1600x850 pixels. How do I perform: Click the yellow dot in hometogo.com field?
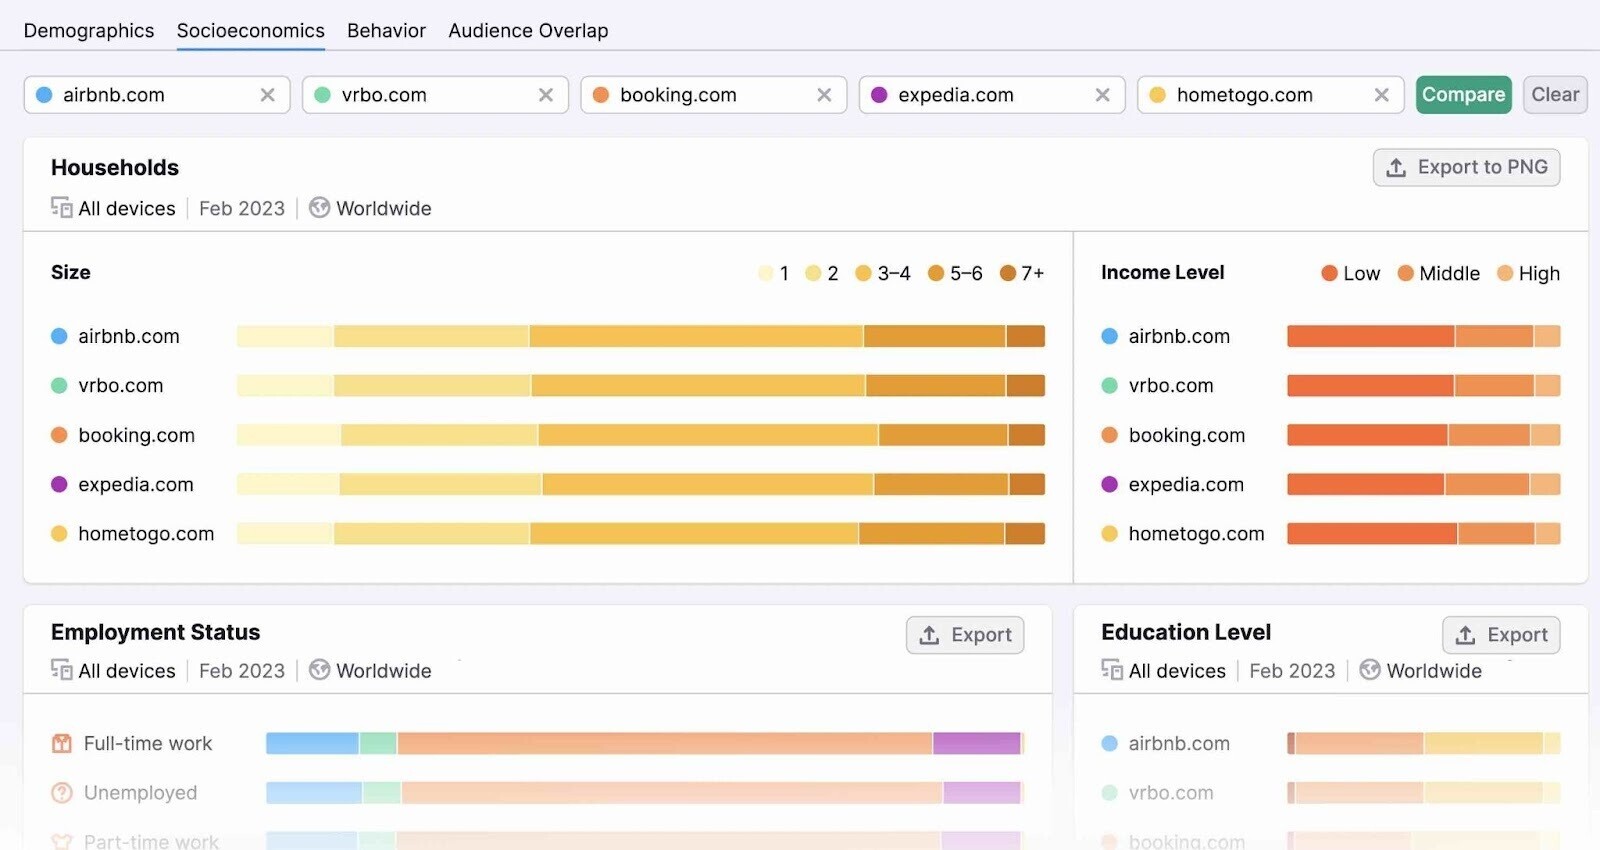[1158, 95]
